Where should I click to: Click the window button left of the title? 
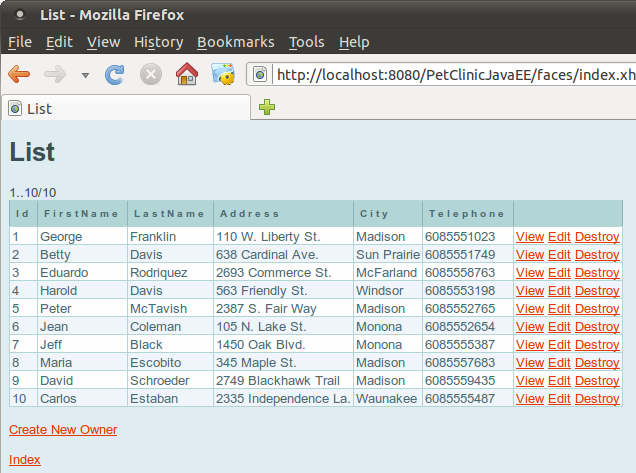(19, 15)
